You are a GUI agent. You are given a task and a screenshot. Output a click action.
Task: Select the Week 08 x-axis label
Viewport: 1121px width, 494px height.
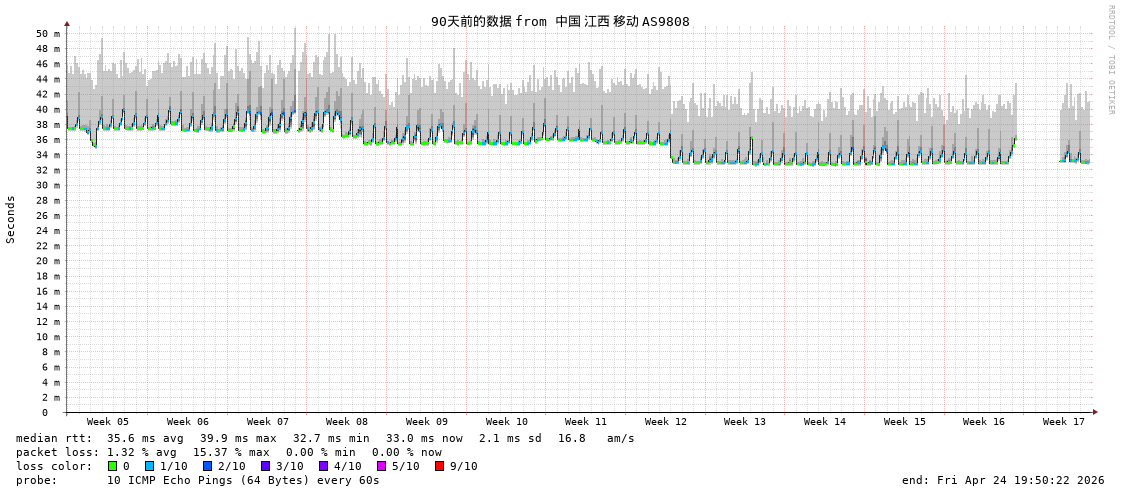(x=347, y=422)
